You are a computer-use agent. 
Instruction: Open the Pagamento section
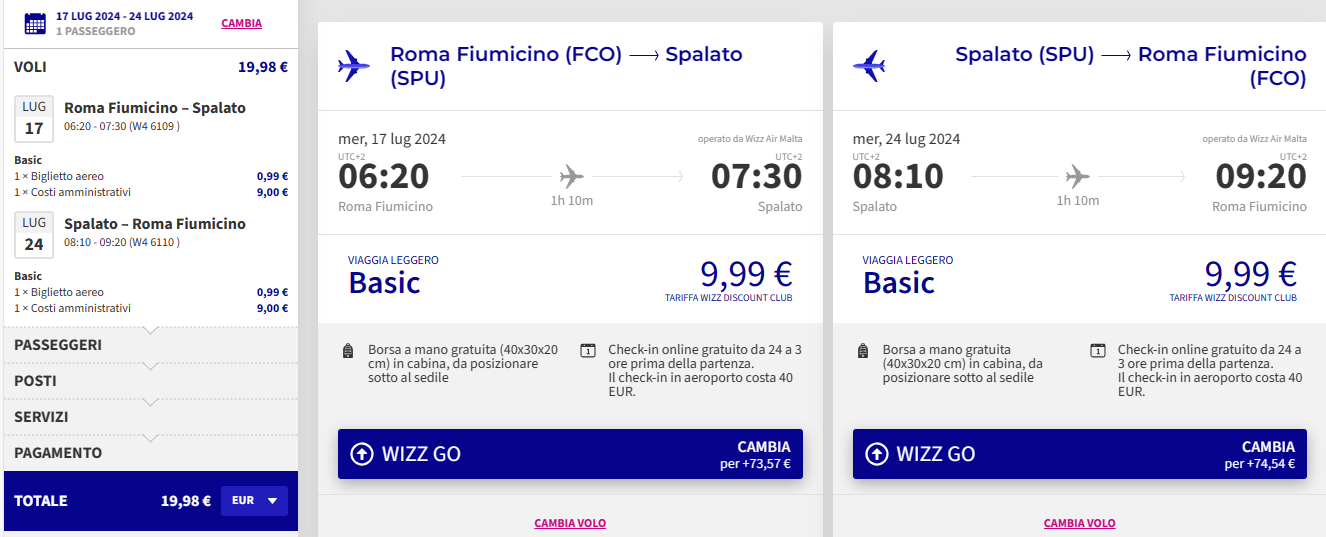click(x=150, y=453)
